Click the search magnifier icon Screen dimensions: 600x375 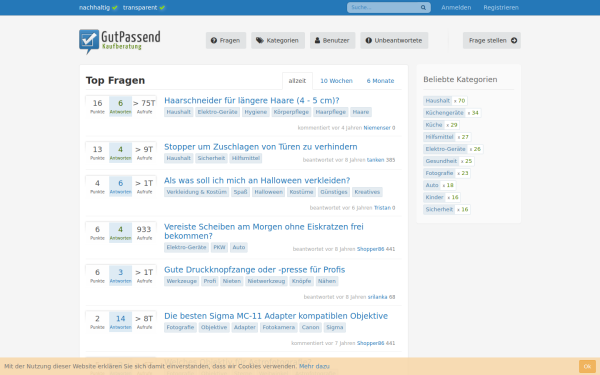423,8
